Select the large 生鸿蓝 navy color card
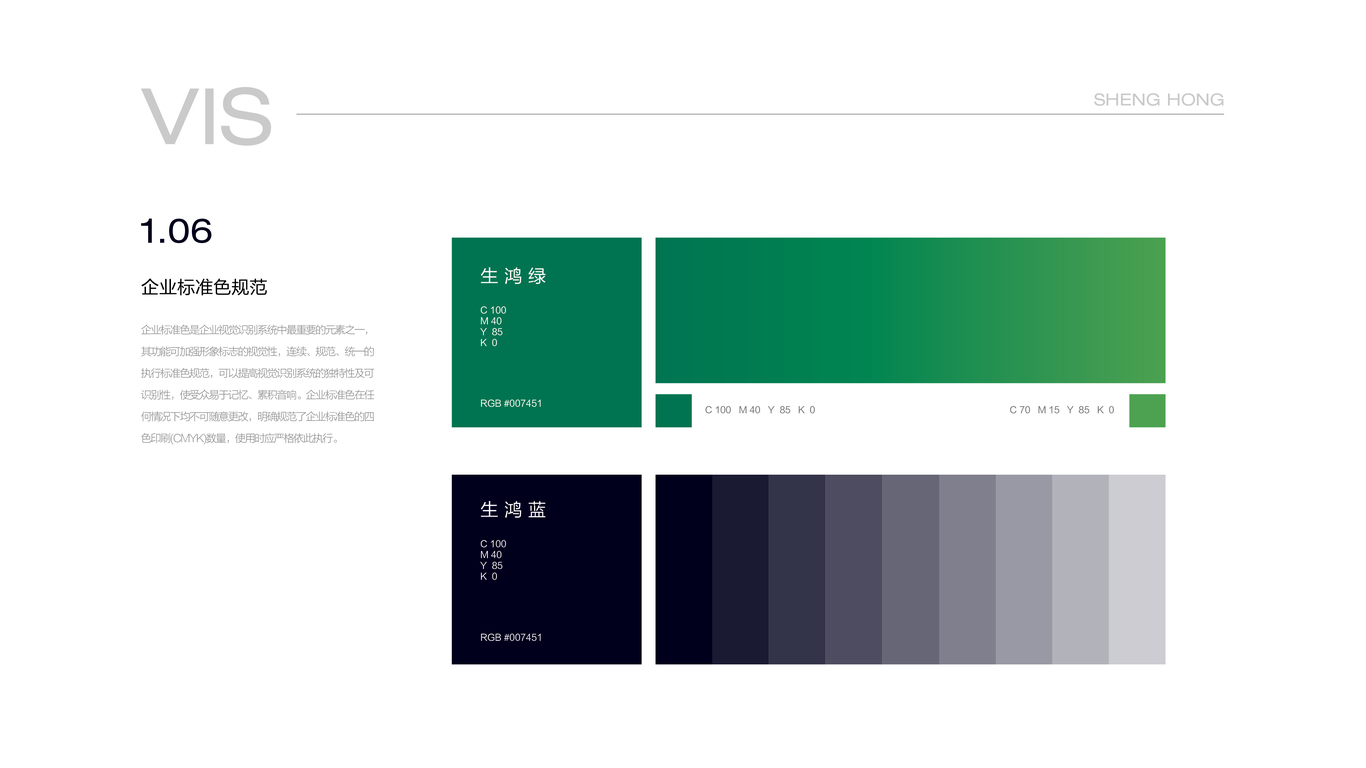 546,569
